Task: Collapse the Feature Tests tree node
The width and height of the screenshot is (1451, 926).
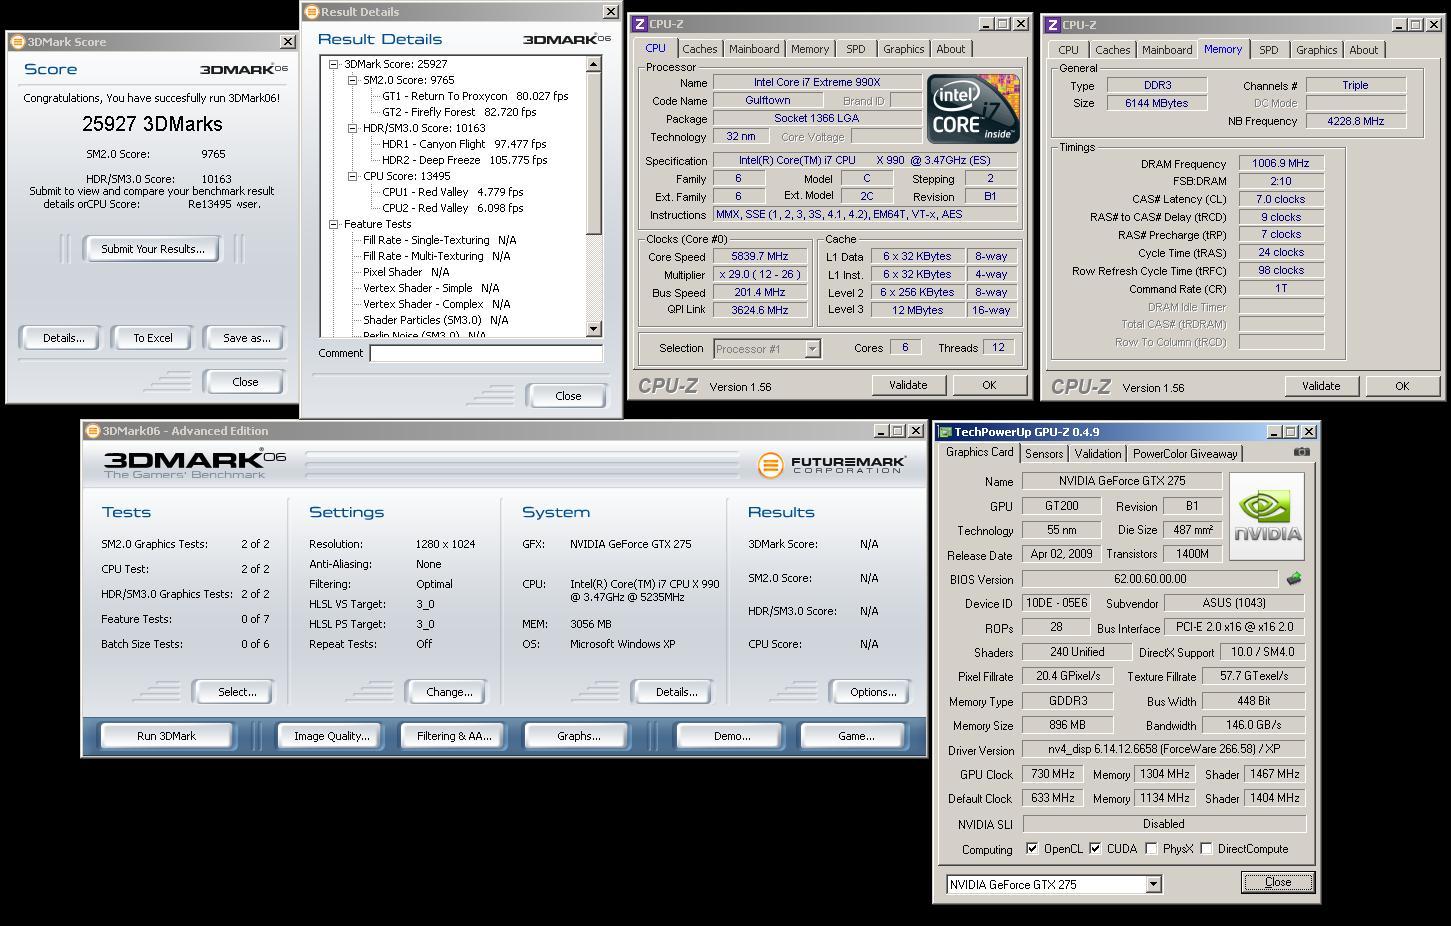Action: pyautogui.click(x=334, y=224)
